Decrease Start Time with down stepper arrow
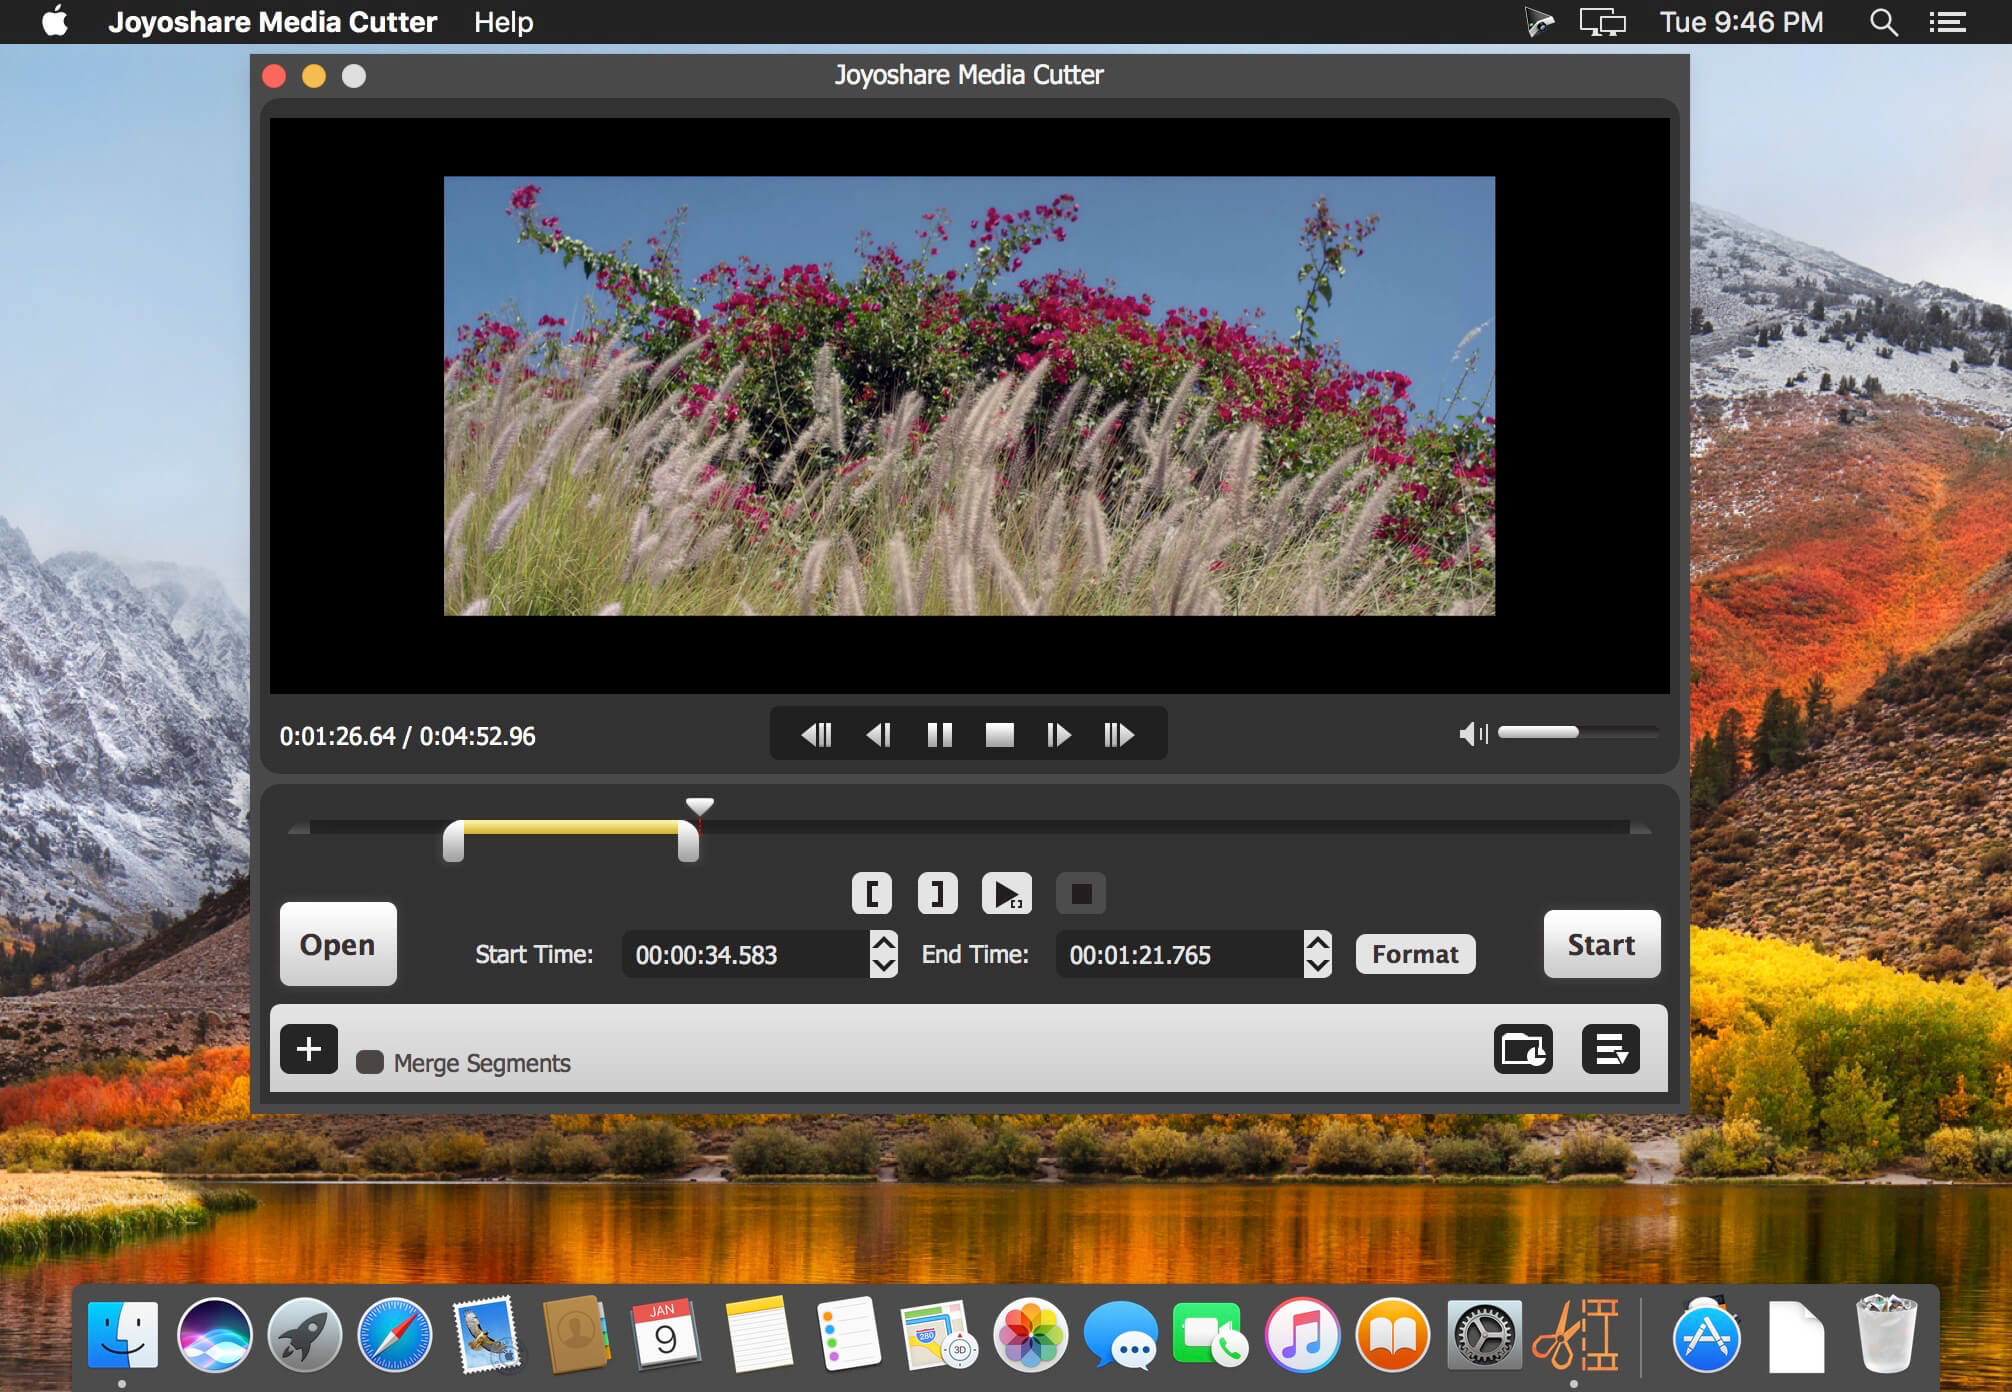This screenshot has width=2012, height=1392. 883,966
